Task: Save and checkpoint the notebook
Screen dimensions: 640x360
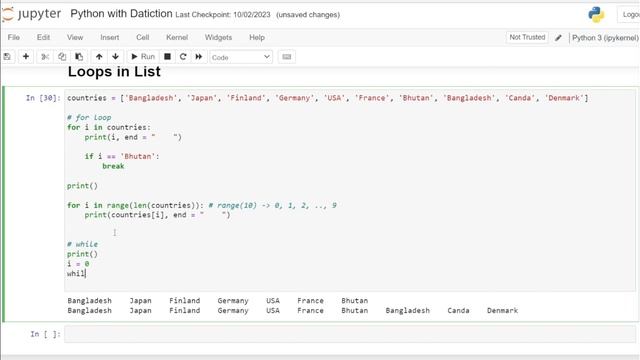Action: click(7, 57)
